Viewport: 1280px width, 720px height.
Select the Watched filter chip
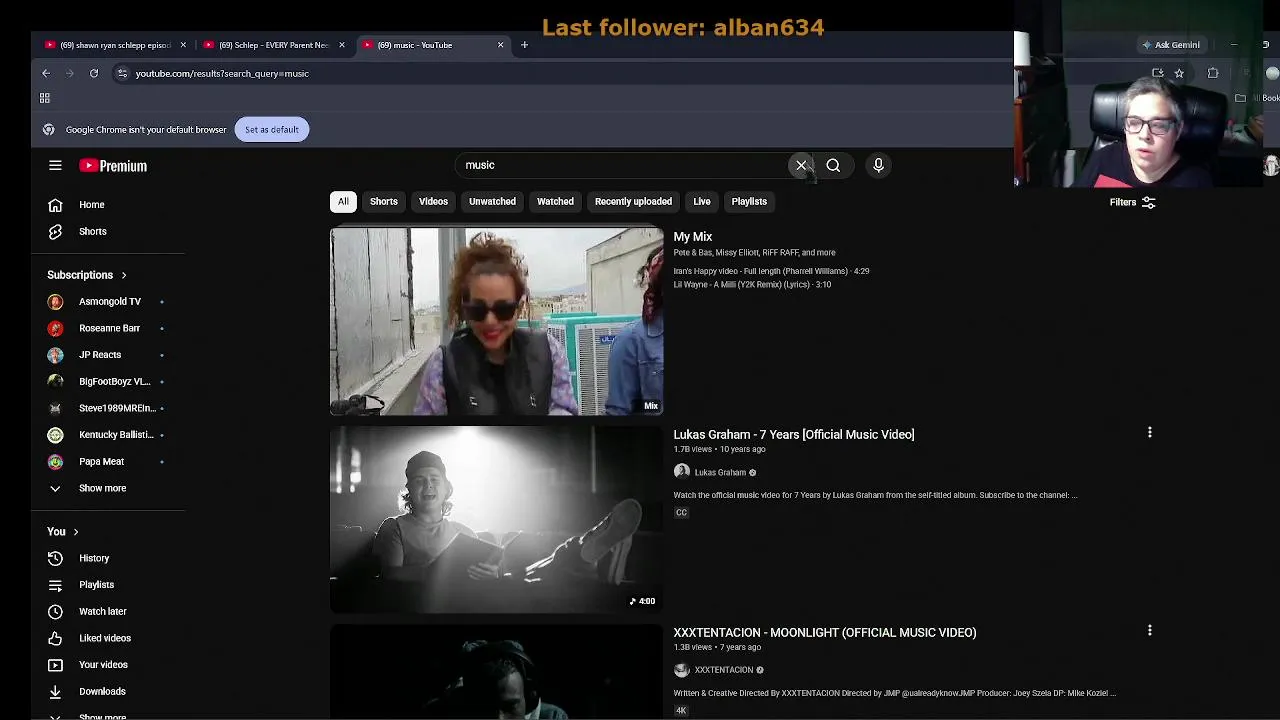tap(555, 202)
